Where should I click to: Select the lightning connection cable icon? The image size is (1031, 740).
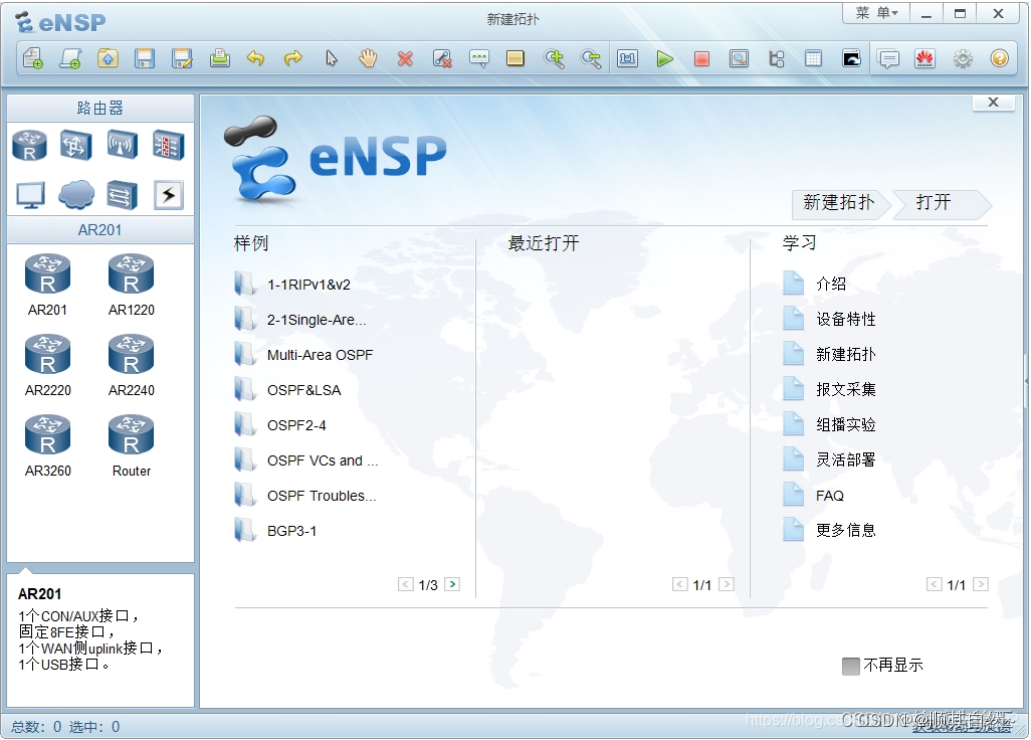click(x=168, y=195)
